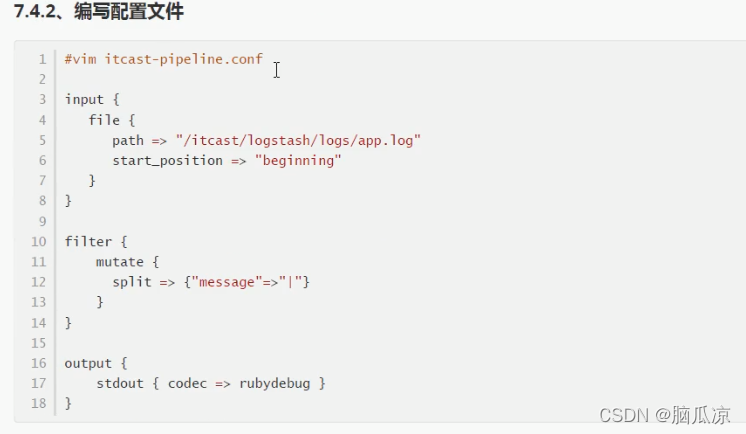The width and height of the screenshot is (746, 434).
Task: Click the "start_position" keyword
Action: tap(167, 160)
